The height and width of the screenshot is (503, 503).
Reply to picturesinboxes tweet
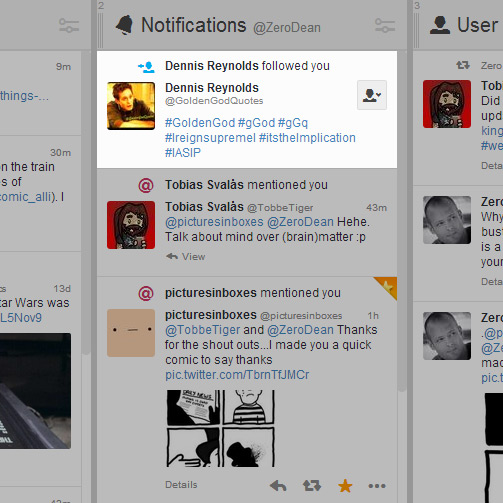[278, 486]
